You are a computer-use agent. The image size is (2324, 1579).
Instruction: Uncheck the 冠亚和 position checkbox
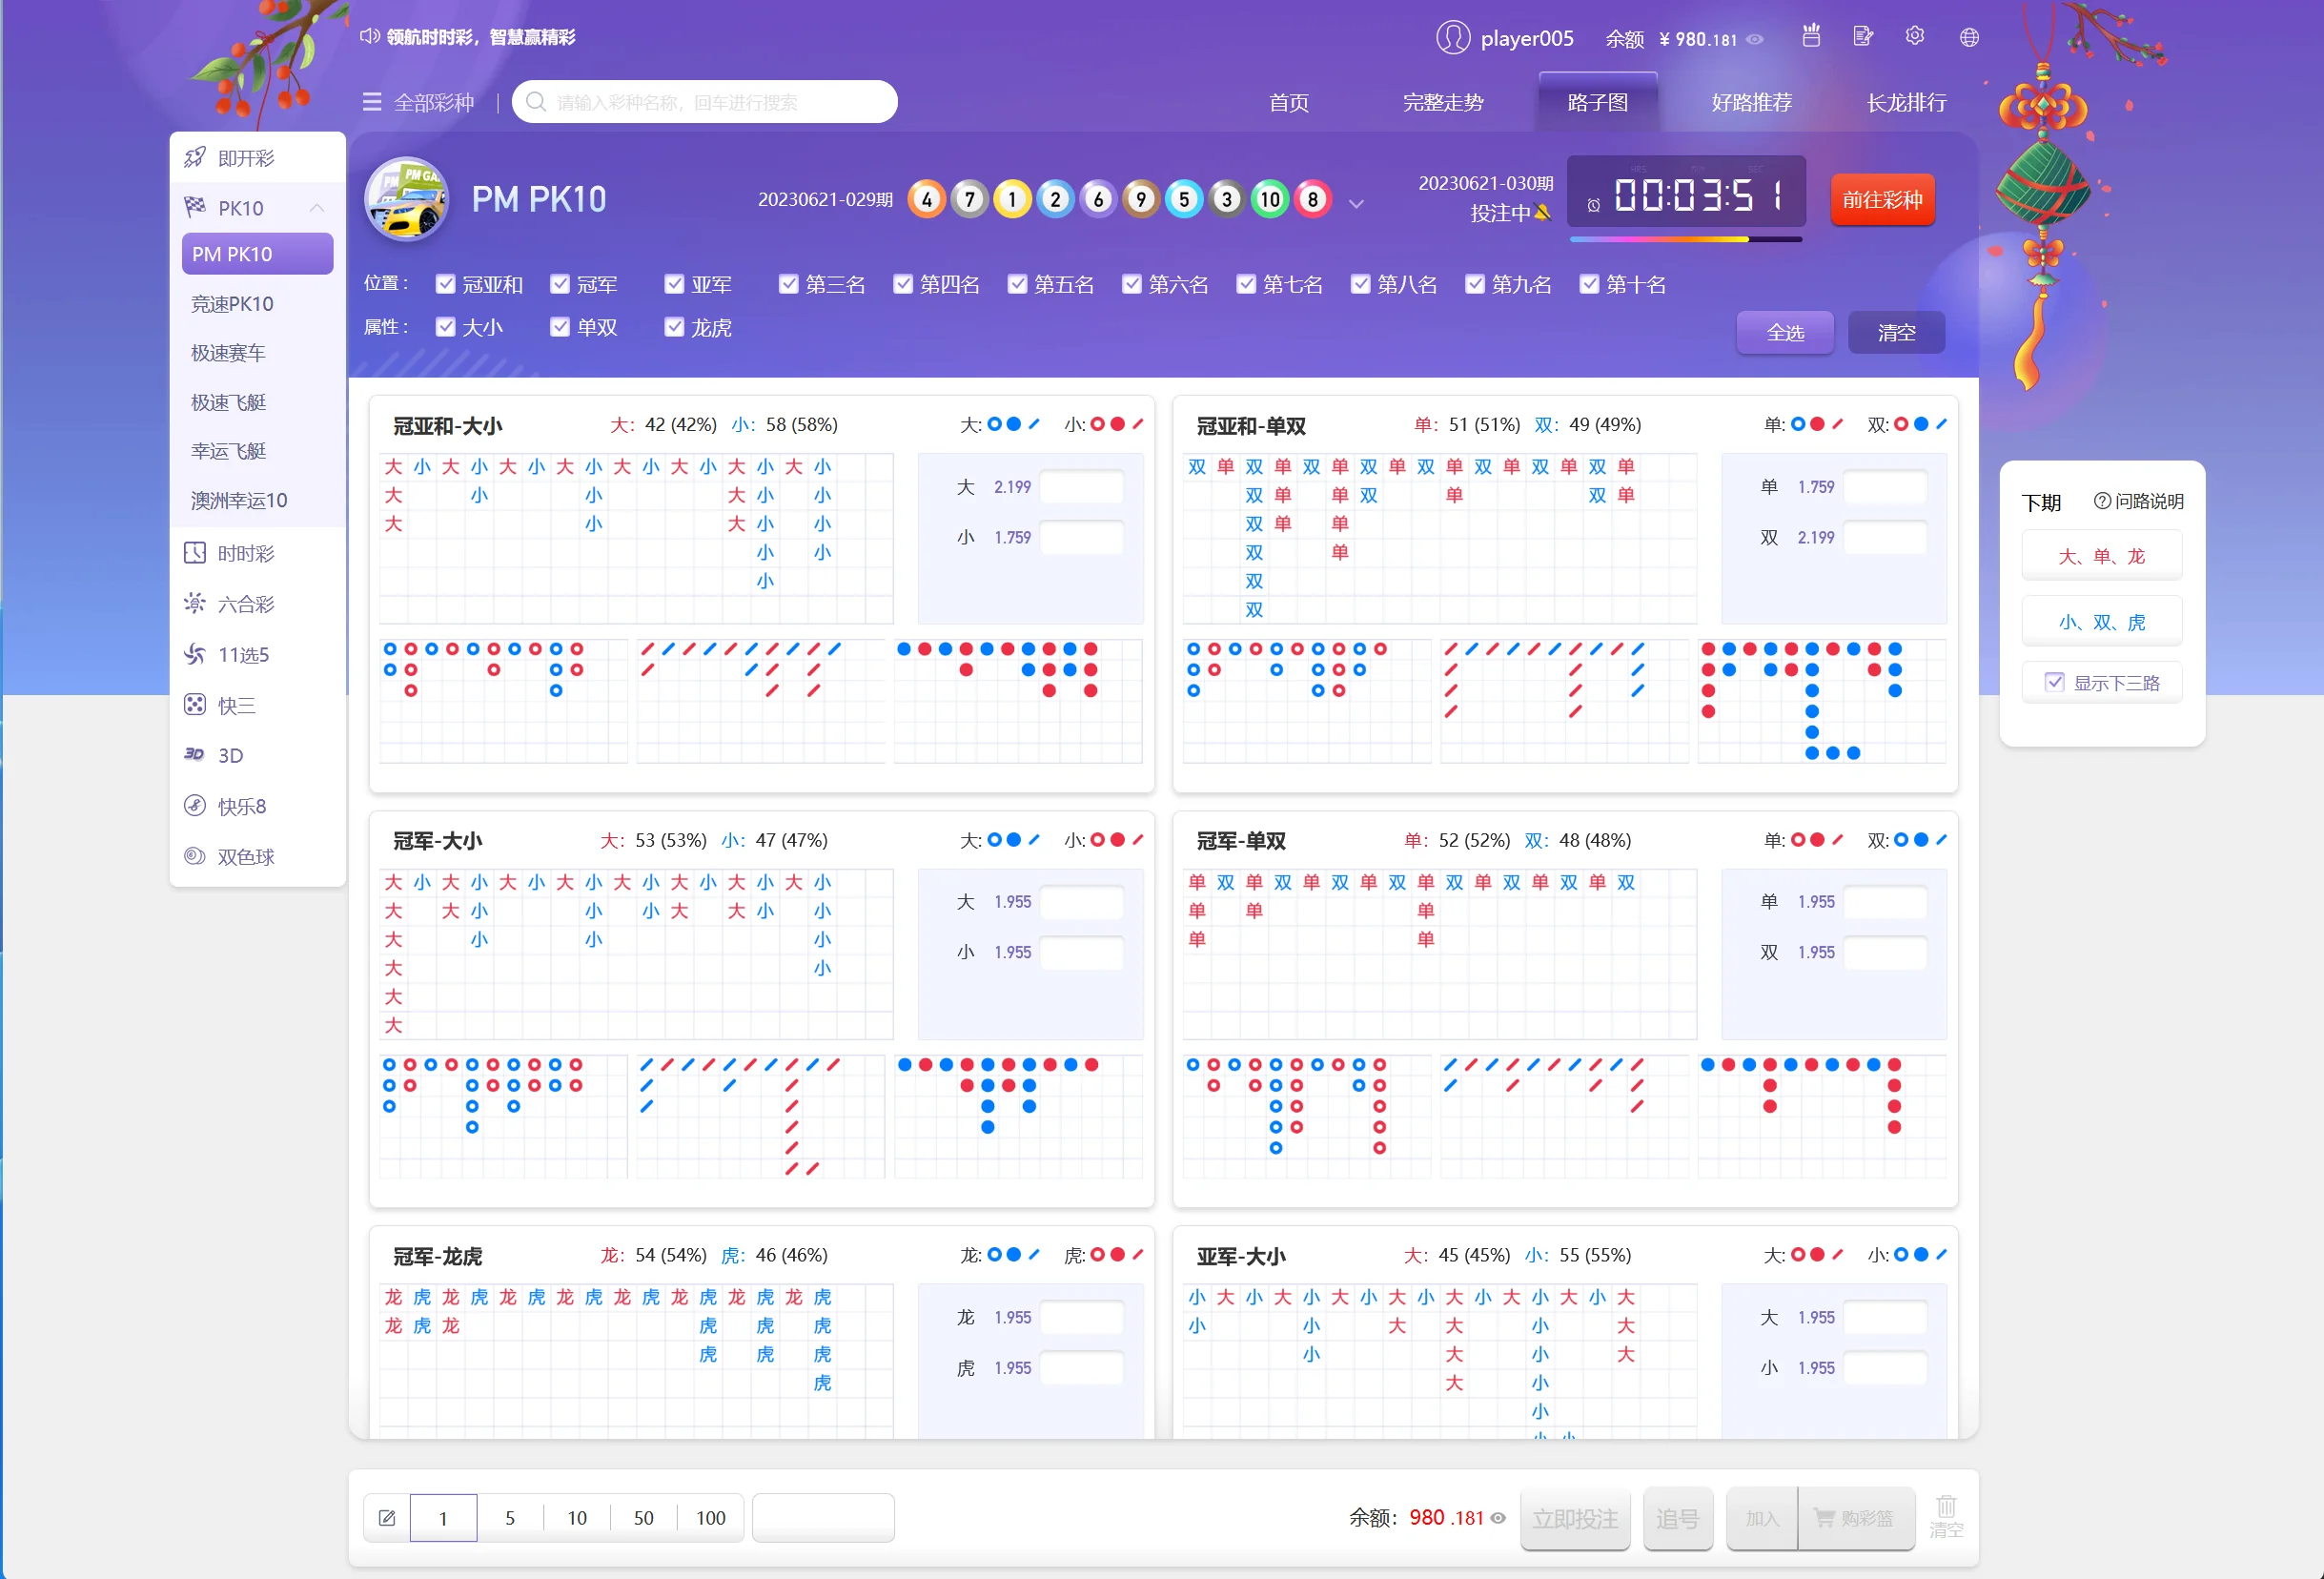pyautogui.click(x=446, y=285)
